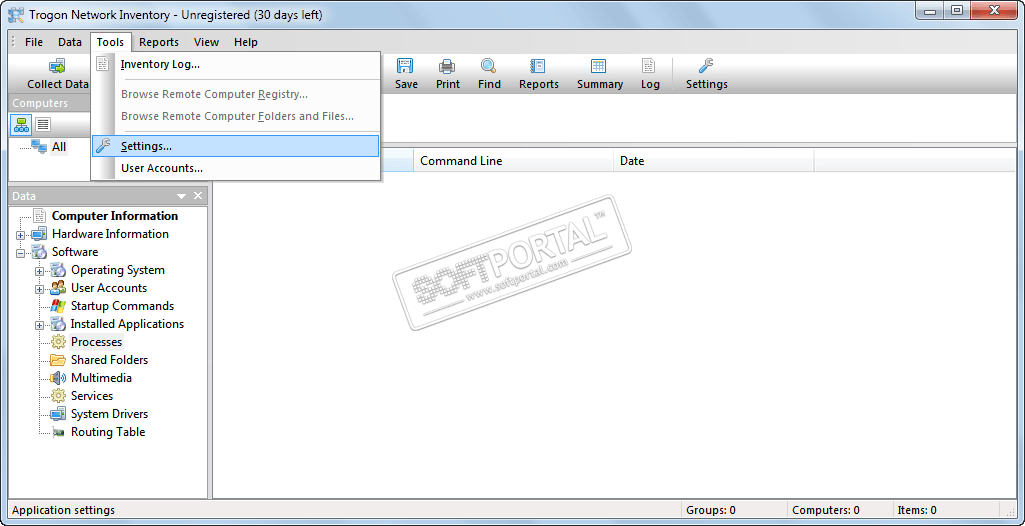Click the Computers: 0 status bar entry
1025x526 pixels.
click(x=826, y=510)
